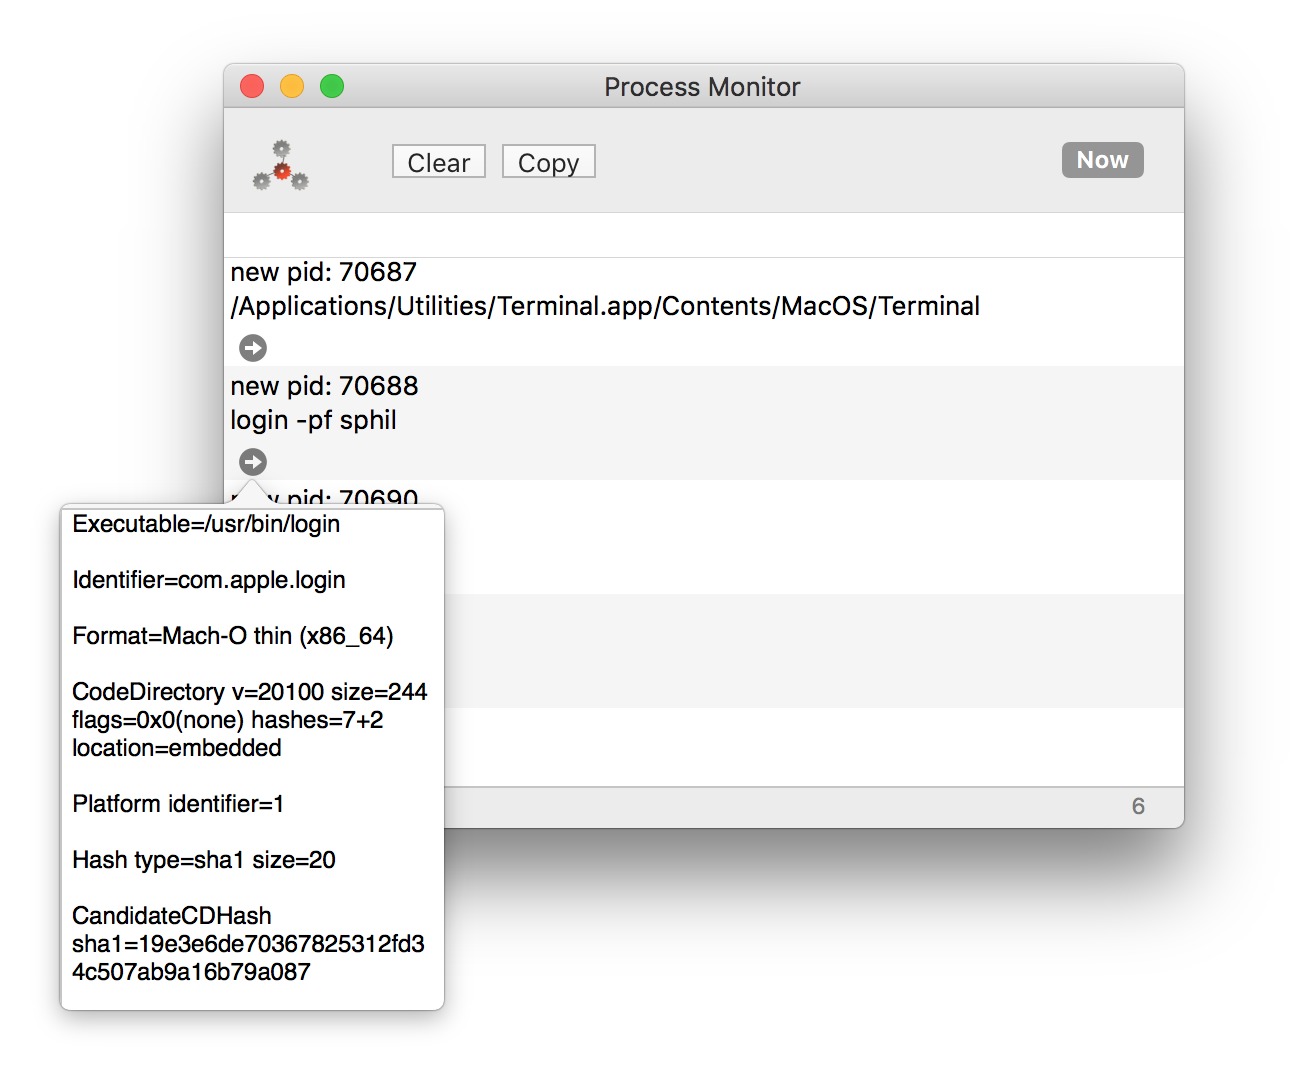The width and height of the screenshot is (1296, 1078).
Task: Click 'Hash type=sha1 size=20' line
Action: tap(204, 860)
